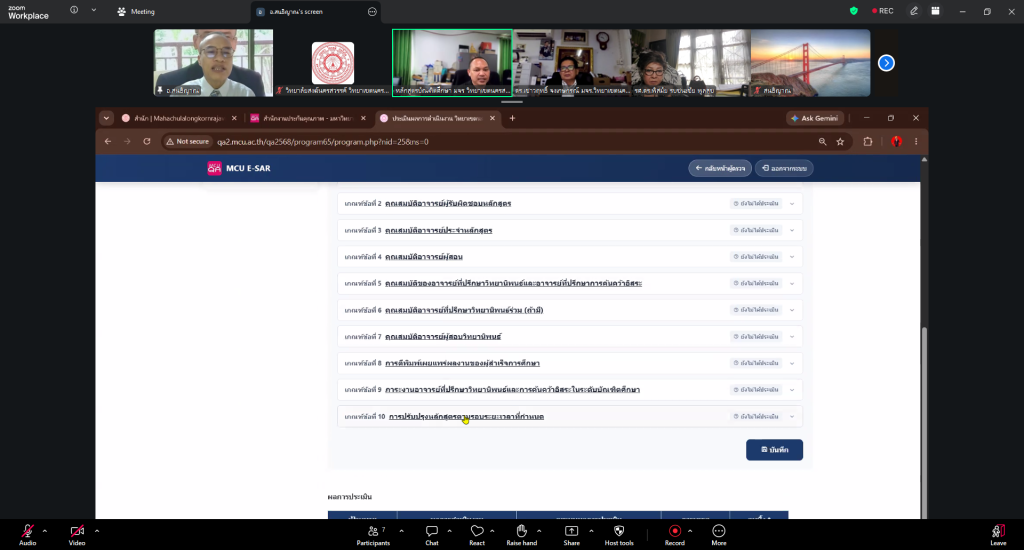Expand criterion 10 row chevron
This screenshot has width=1024, height=550.
[792, 417]
